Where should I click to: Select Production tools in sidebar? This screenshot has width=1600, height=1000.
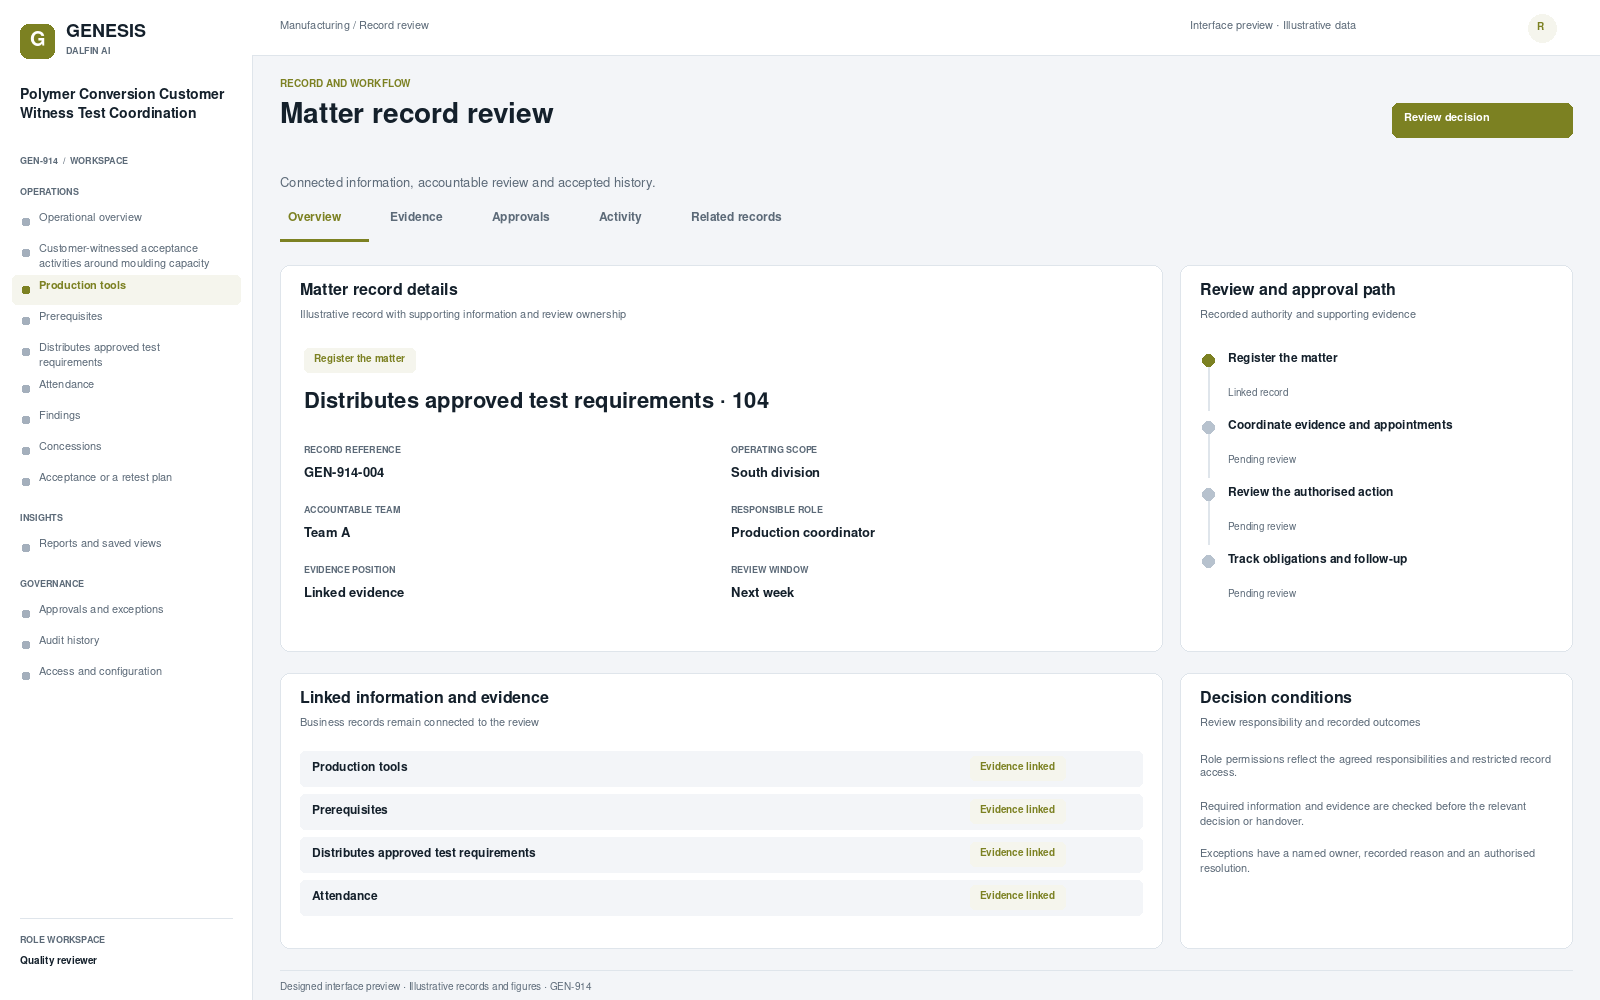126,290
